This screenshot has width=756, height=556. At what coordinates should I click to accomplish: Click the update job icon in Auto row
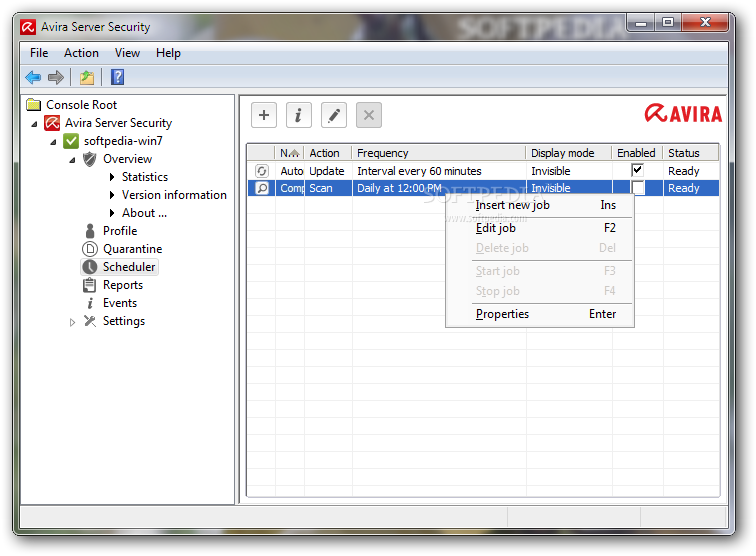coord(261,171)
